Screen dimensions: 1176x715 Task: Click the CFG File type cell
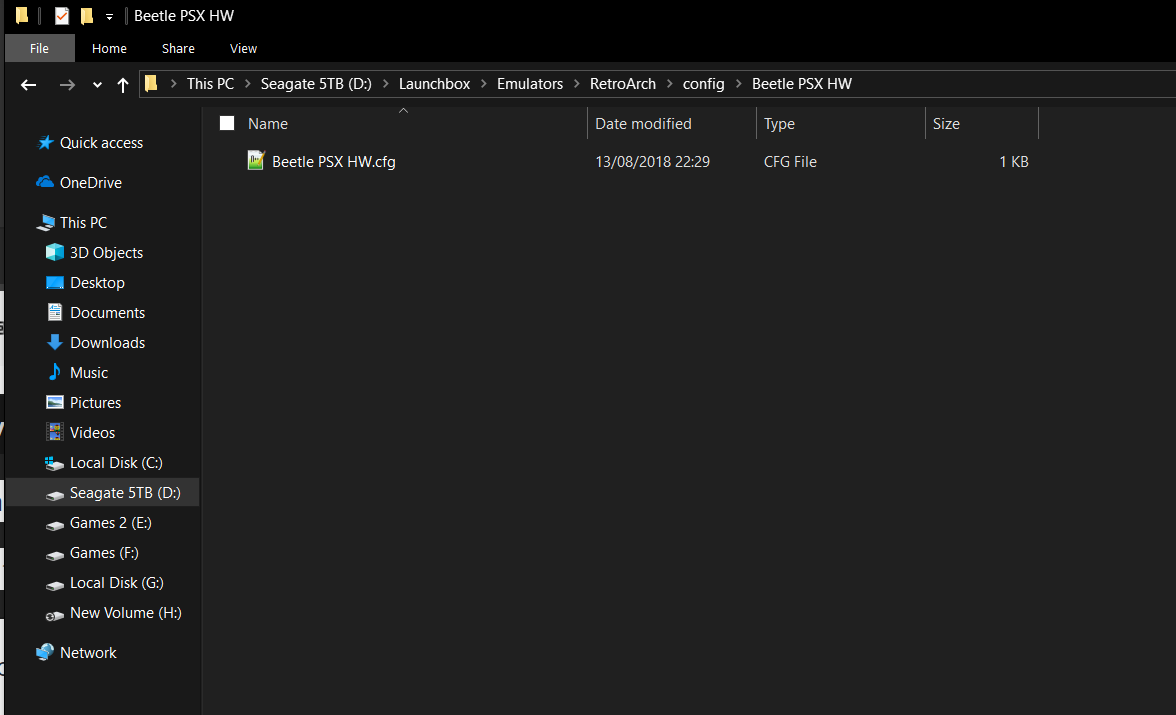[x=790, y=162]
